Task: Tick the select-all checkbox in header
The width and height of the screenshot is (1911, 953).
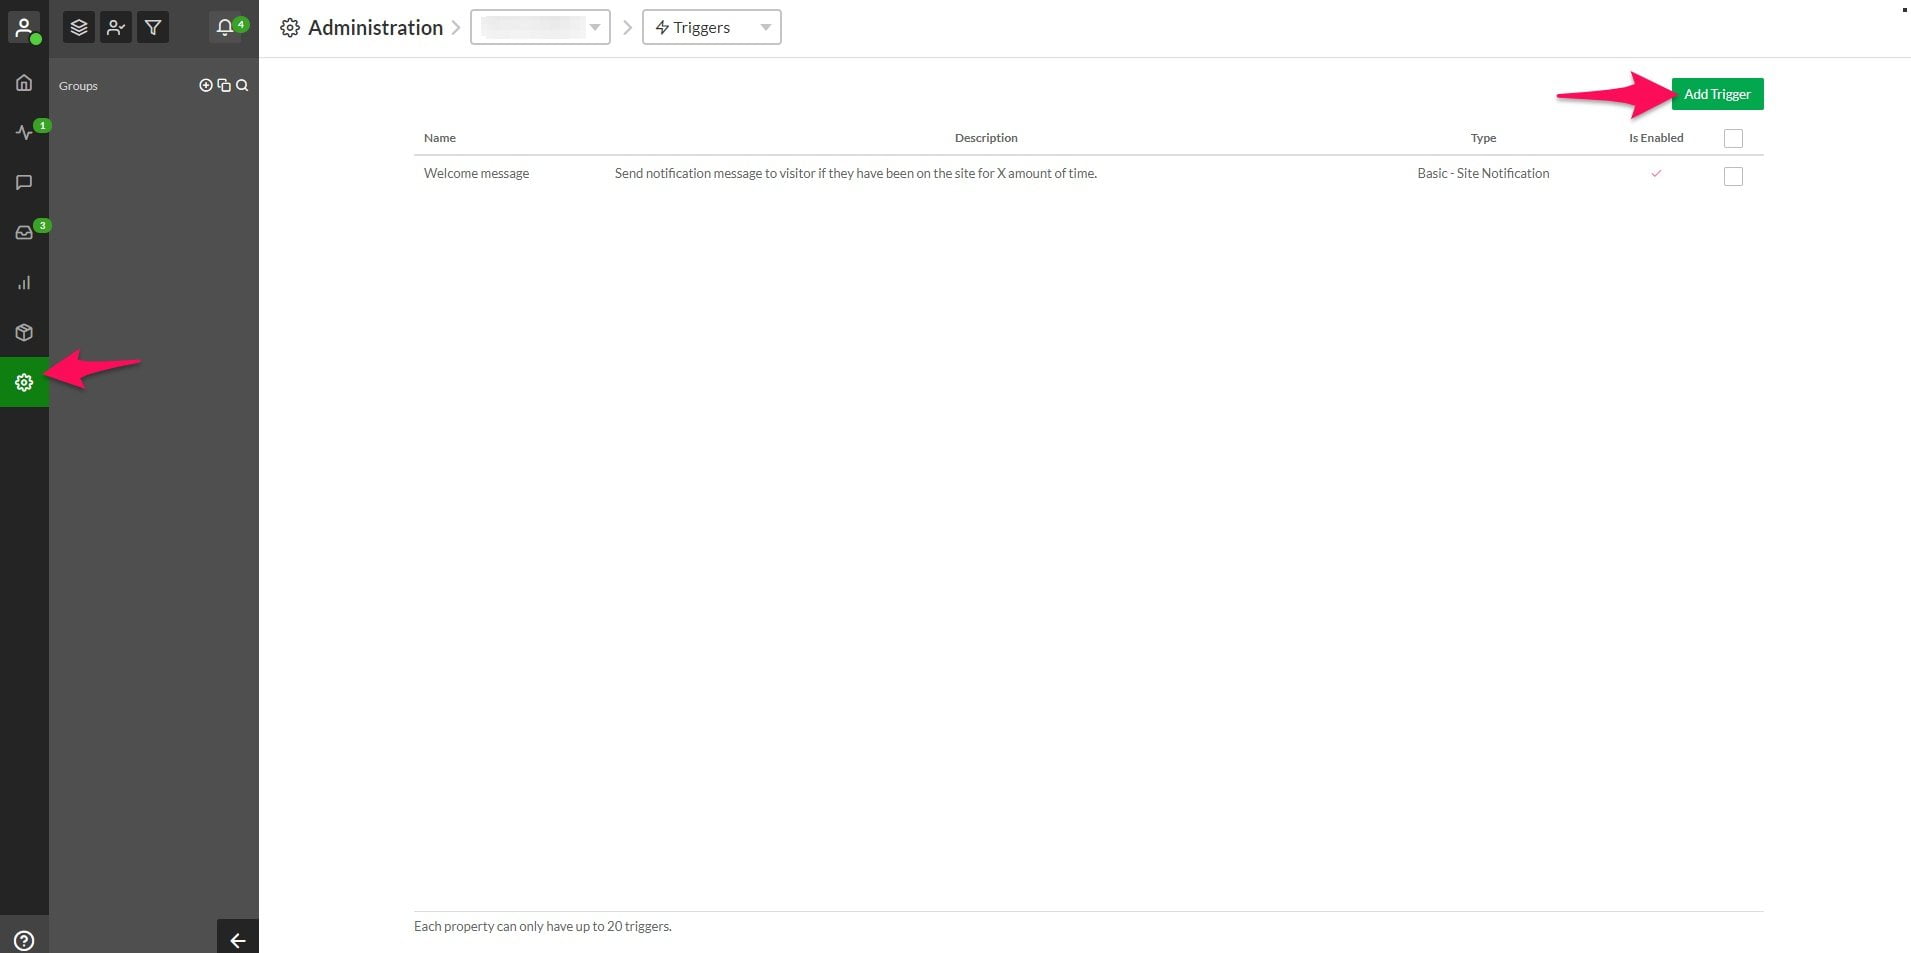Action: point(1733,139)
